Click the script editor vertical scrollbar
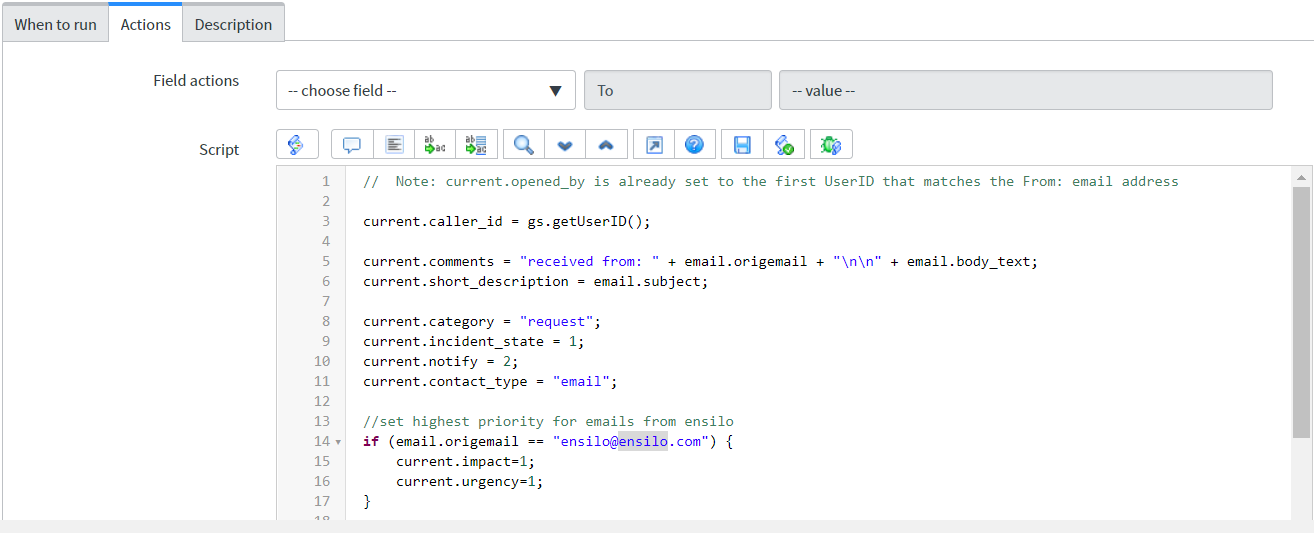Viewport: 1314px width, 533px height. (1301, 310)
